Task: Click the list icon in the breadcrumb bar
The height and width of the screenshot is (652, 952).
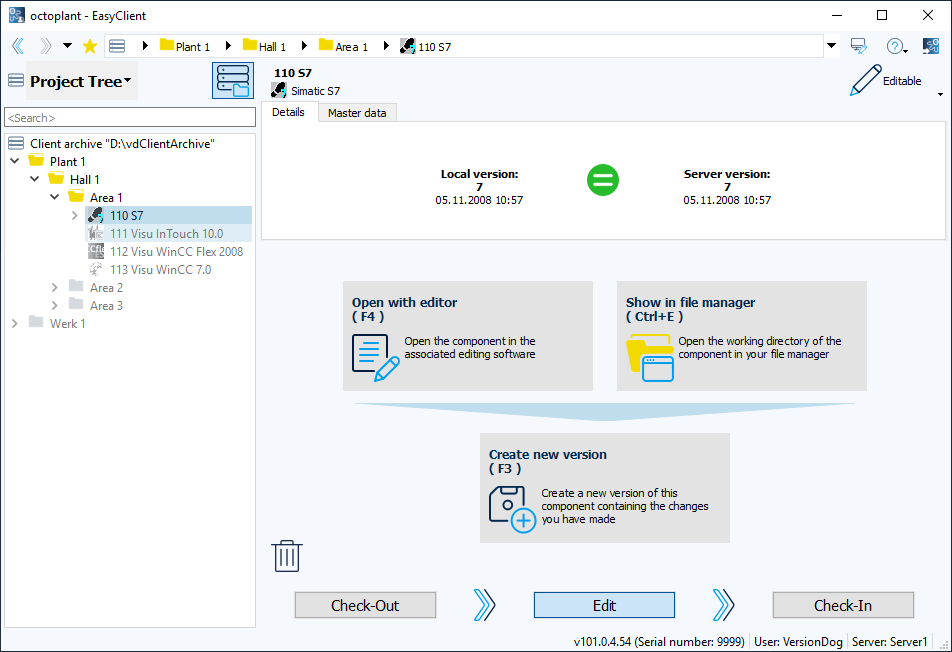Action: click(117, 45)
